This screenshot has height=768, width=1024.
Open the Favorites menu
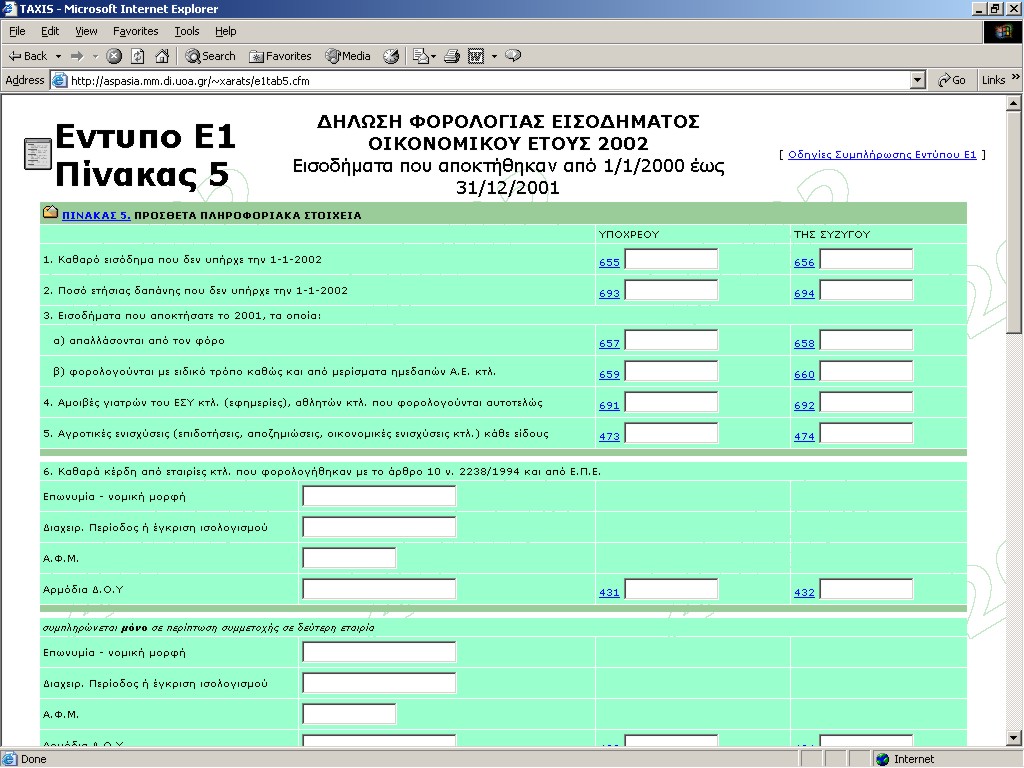point(136,31)
